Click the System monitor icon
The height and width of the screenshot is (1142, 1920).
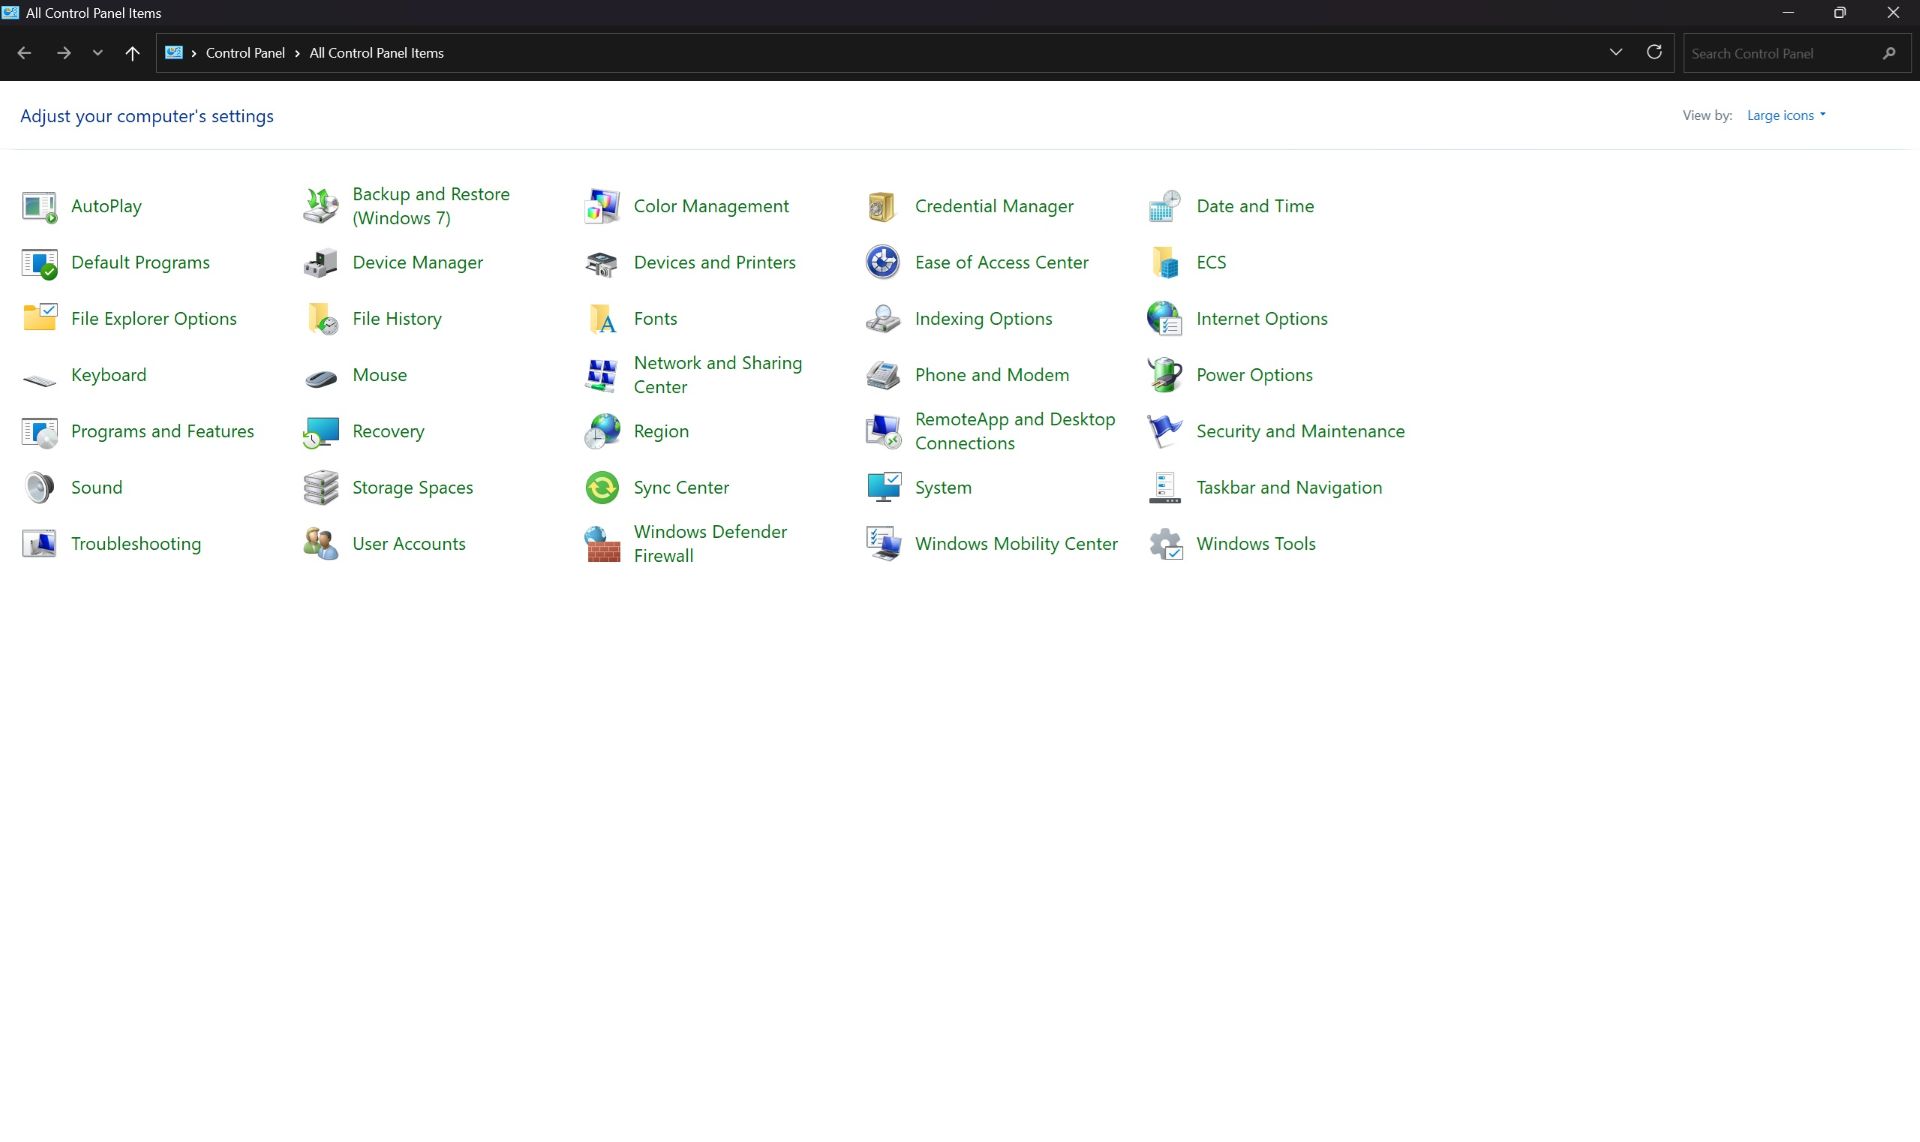point(883,488)
